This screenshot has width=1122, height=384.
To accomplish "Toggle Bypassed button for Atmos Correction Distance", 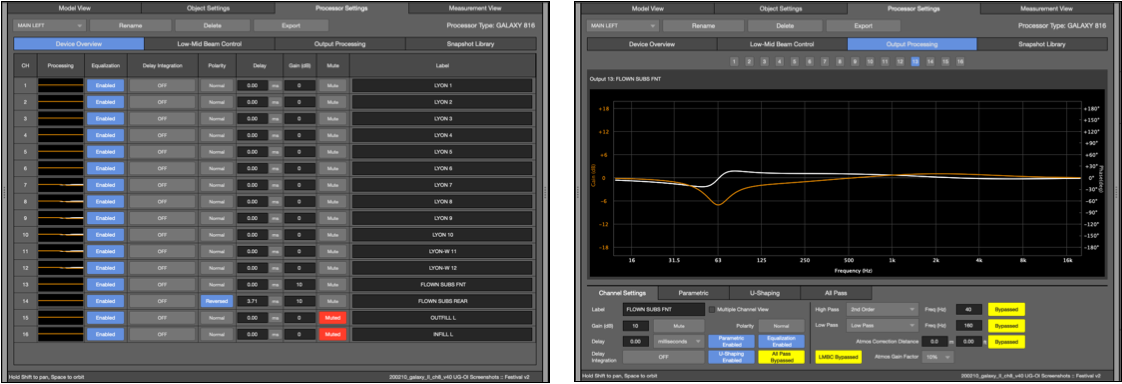I will click(x=1006, y=342).
